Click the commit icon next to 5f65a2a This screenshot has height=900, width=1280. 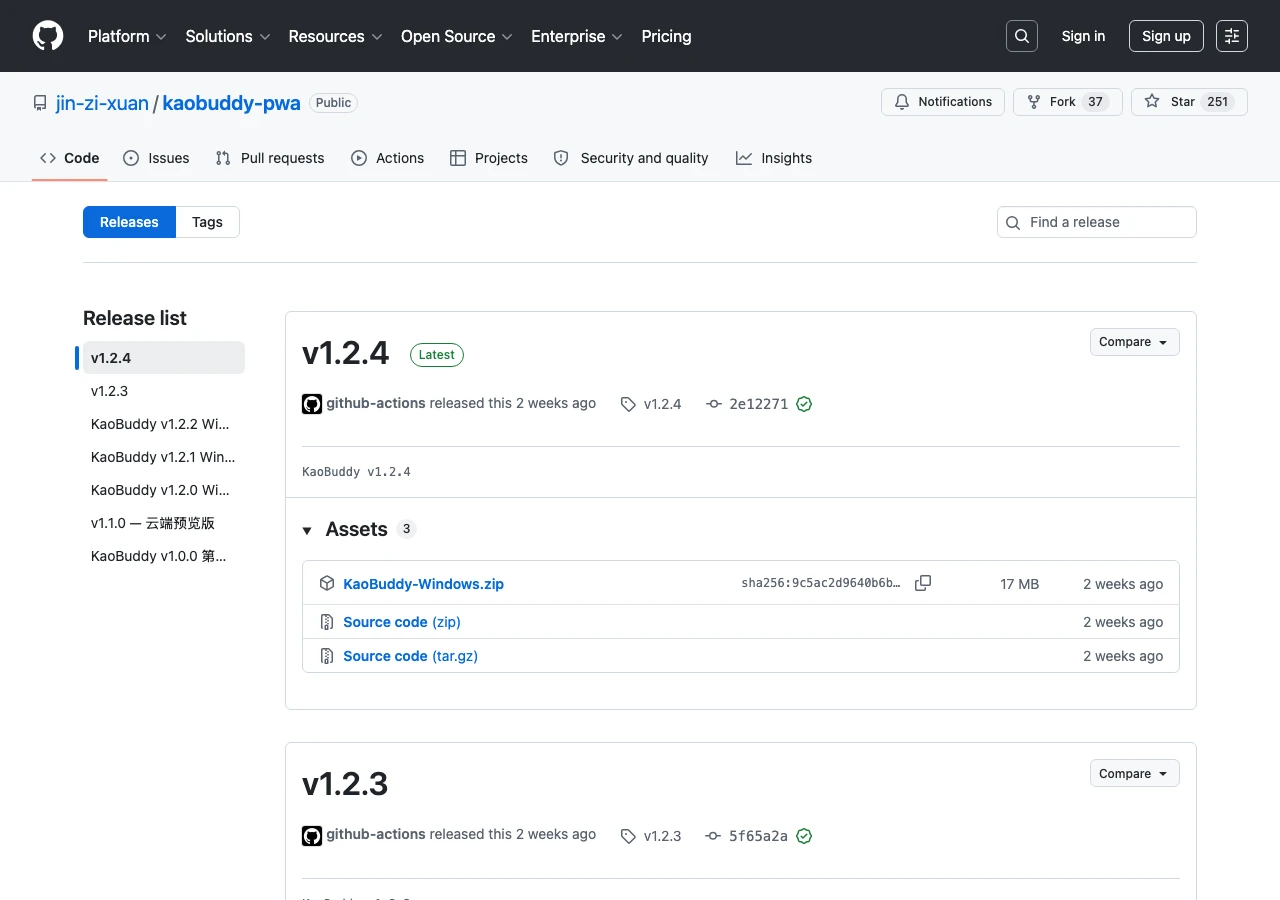(713, 836)
